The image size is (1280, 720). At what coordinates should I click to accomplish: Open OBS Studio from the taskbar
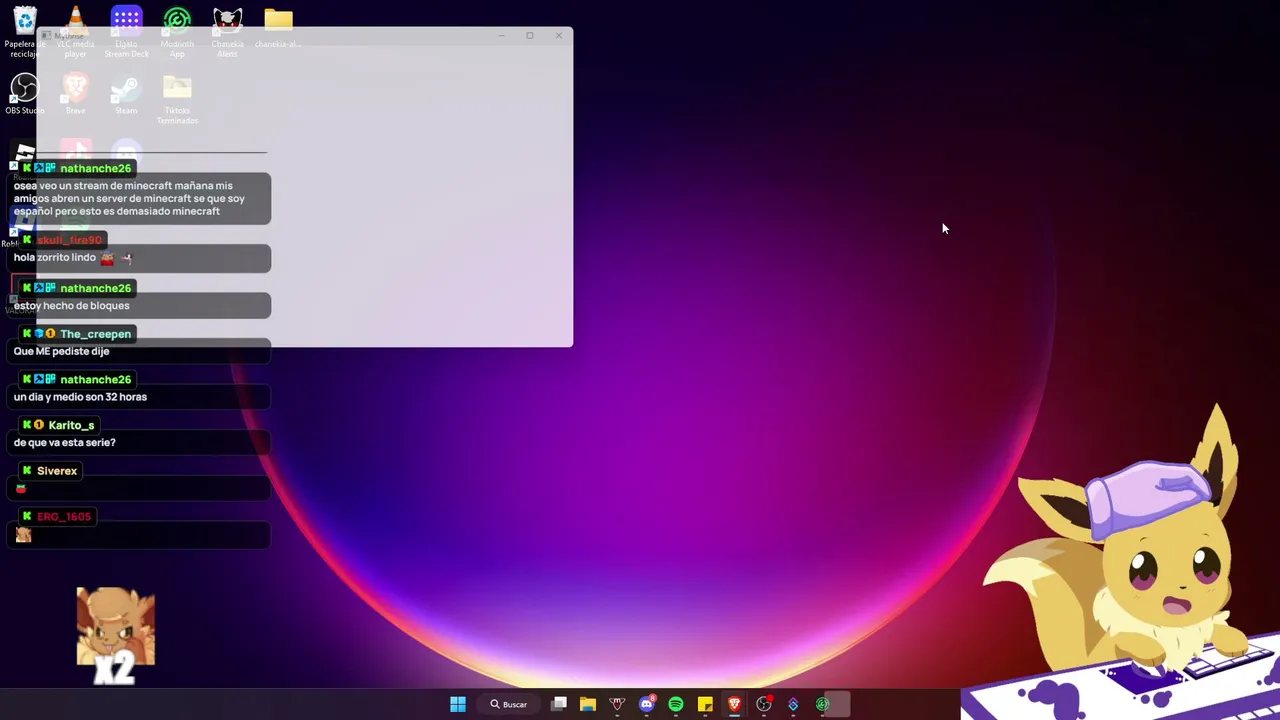[x=764, y=704]
